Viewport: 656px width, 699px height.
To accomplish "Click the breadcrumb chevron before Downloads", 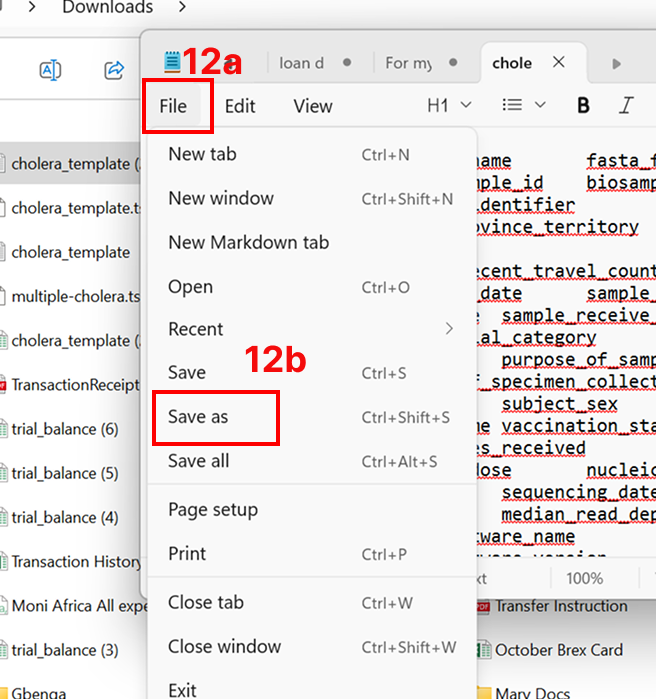I will [x=32, y=7].
